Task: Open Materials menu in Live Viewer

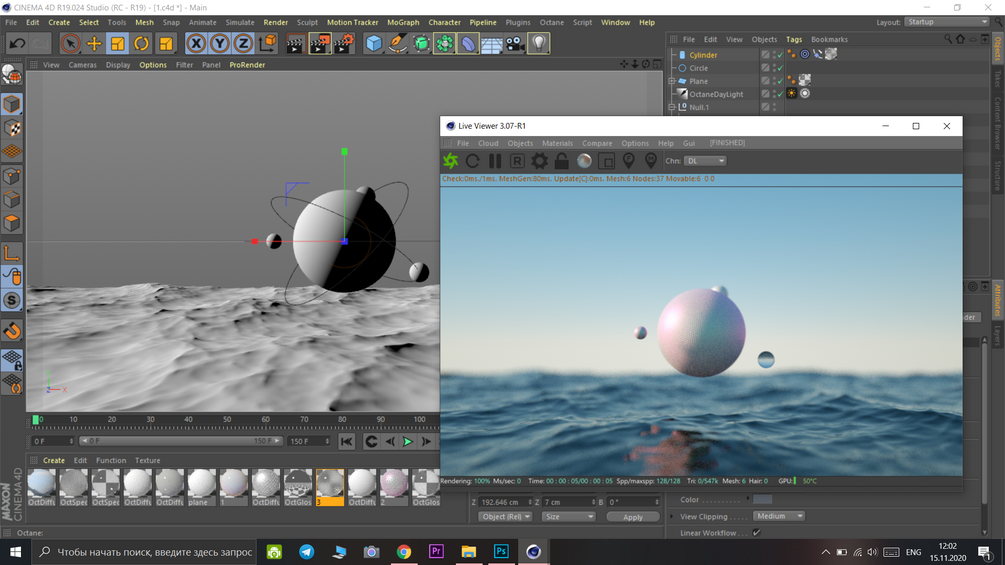Action: pyautogui.click(x=557, y=143)
